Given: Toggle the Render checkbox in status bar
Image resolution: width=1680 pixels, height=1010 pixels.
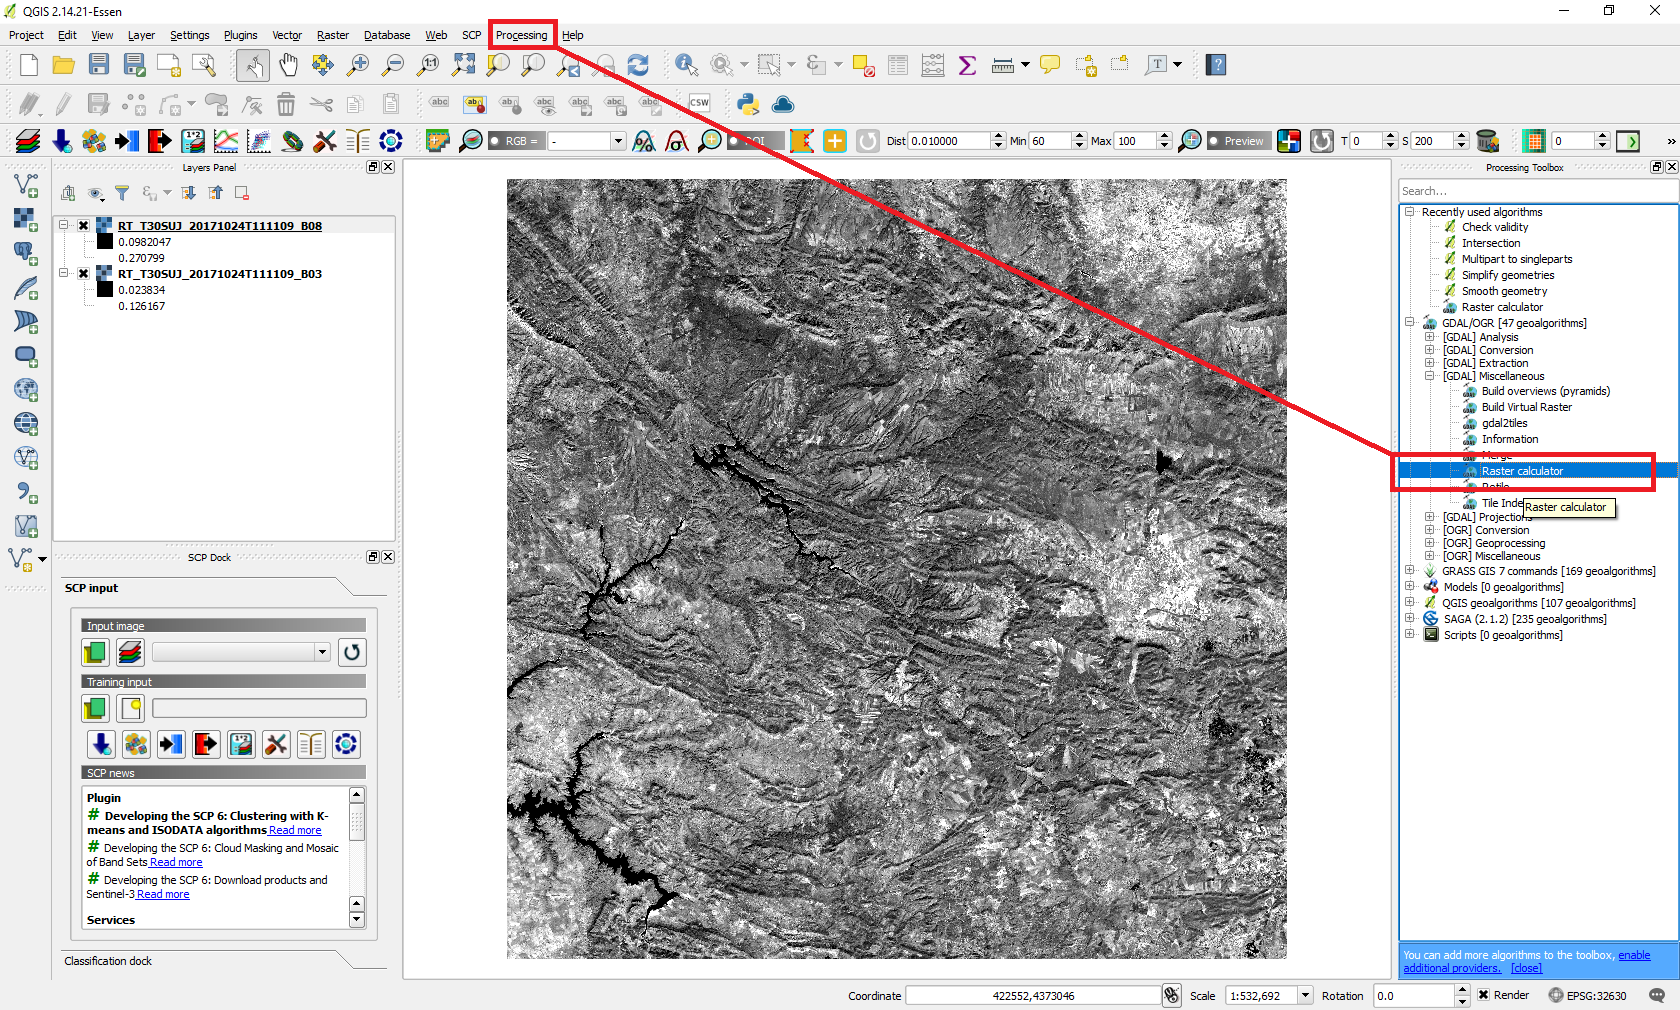Looking at the screenshot, I should pyautogui.click(x=1484, y=995).
